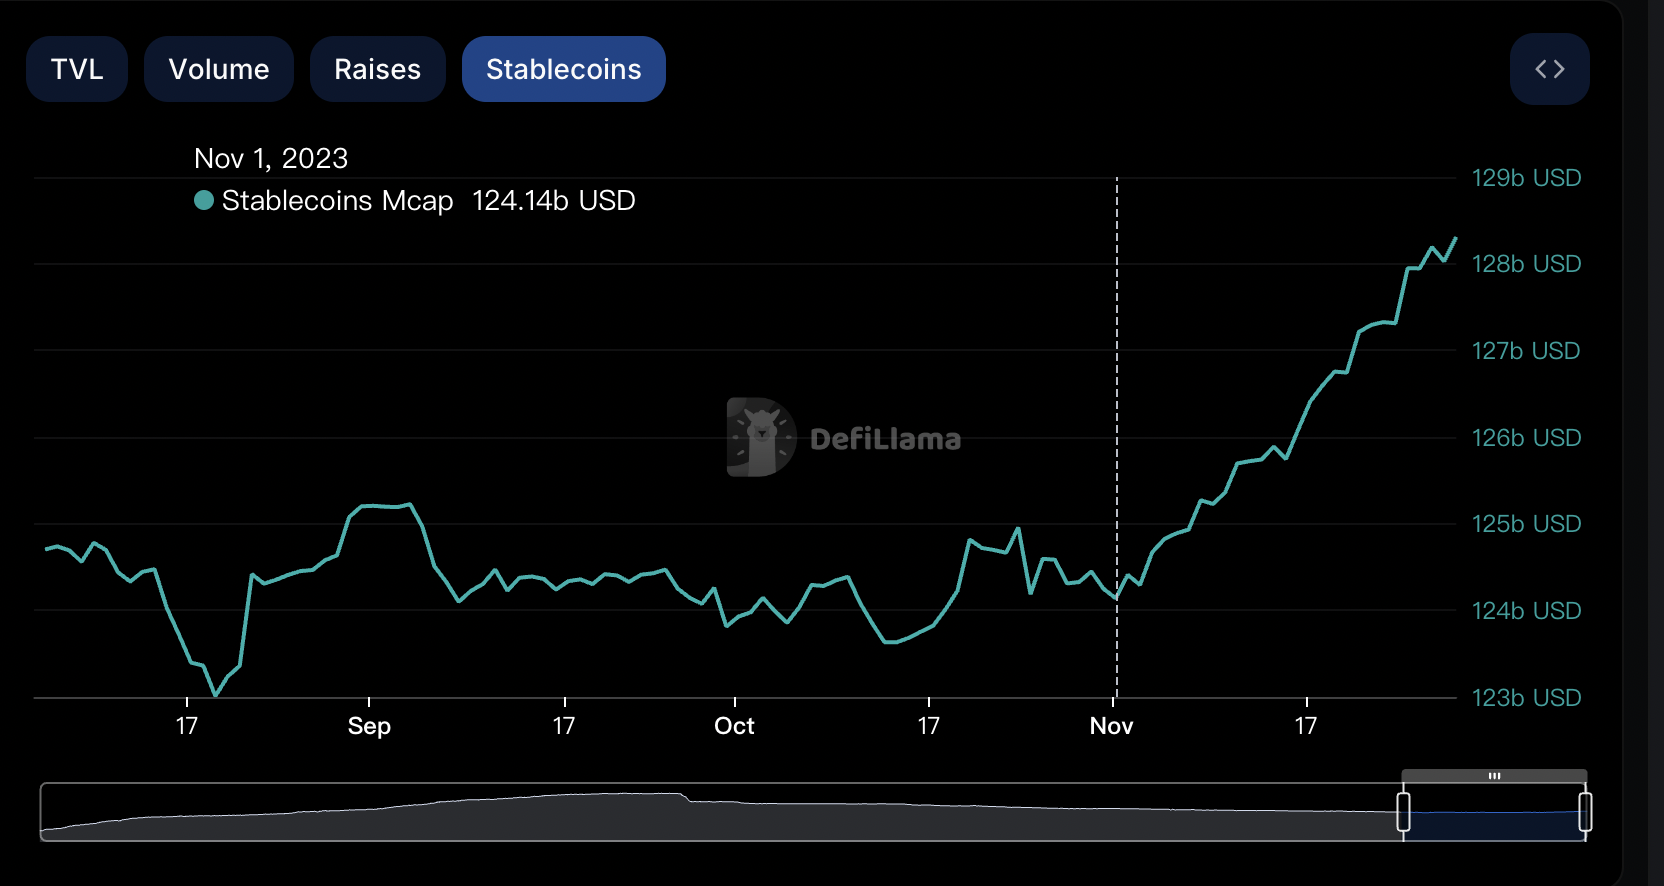
Task: Click the drag grip above selected range
Action: [x=1494, y=776]
